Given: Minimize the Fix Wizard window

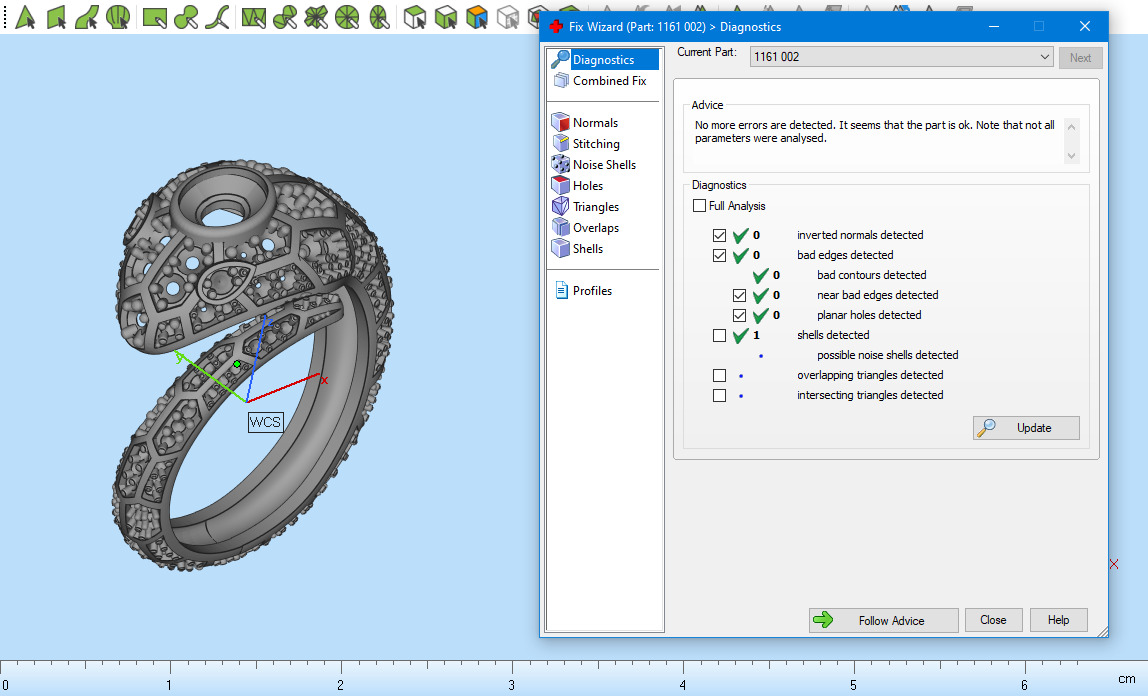Looking at the screenshot, I should (994, 26).
